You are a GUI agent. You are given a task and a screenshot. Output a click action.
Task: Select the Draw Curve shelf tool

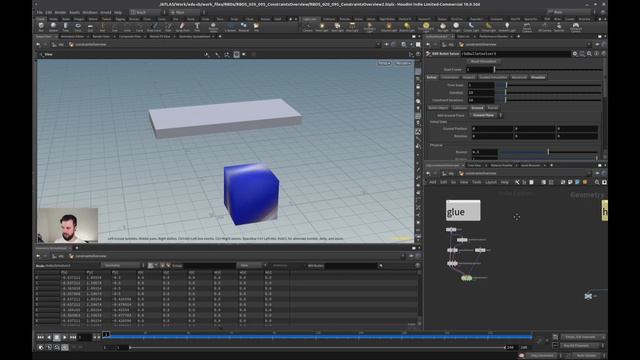(x=154, y=27)
